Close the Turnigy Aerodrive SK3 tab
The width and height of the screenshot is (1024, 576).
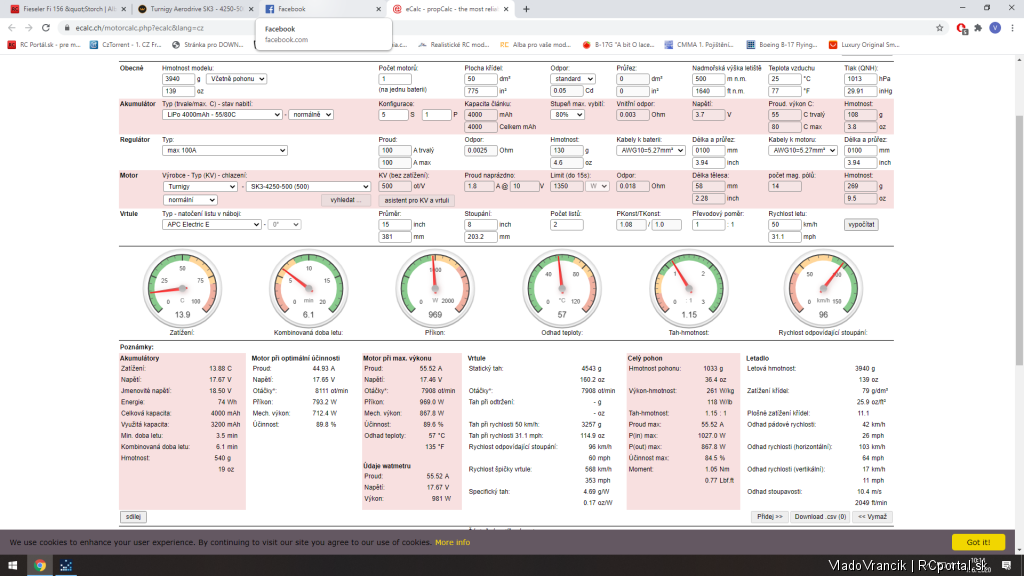tap(250, 9)
